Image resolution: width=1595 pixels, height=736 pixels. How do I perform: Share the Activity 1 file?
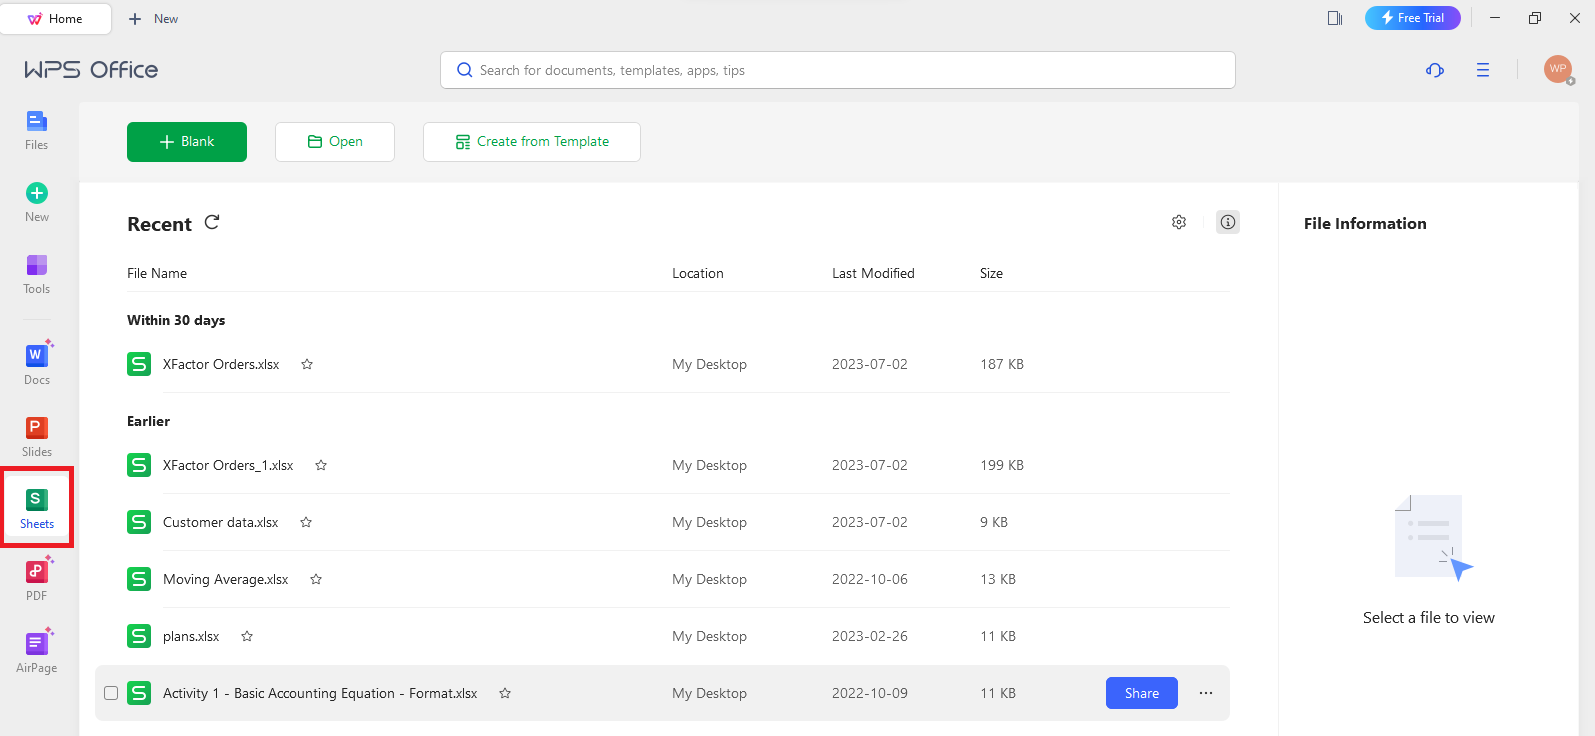[1142, 693]
